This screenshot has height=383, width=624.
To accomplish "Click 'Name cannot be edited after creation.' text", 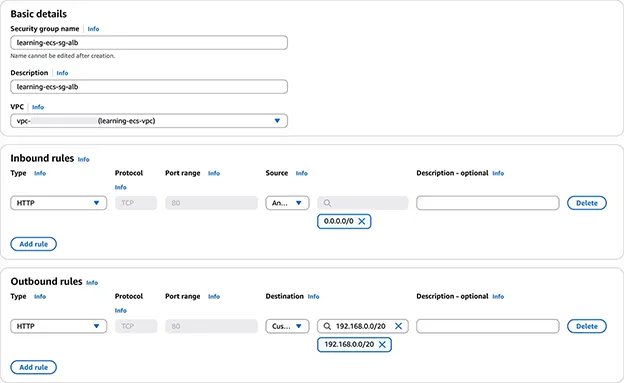I will pos(62,56).
